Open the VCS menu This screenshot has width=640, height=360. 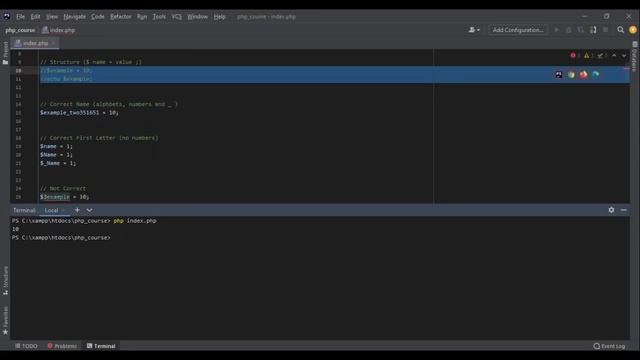pos(176,17)
